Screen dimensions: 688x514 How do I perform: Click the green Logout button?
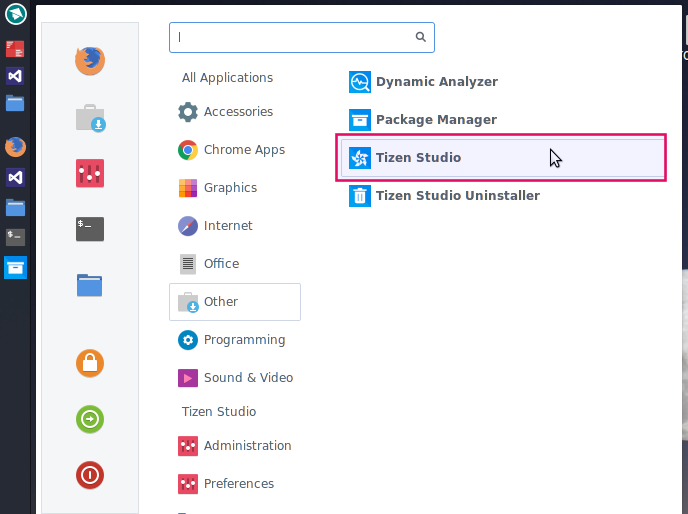pos(90,419)
